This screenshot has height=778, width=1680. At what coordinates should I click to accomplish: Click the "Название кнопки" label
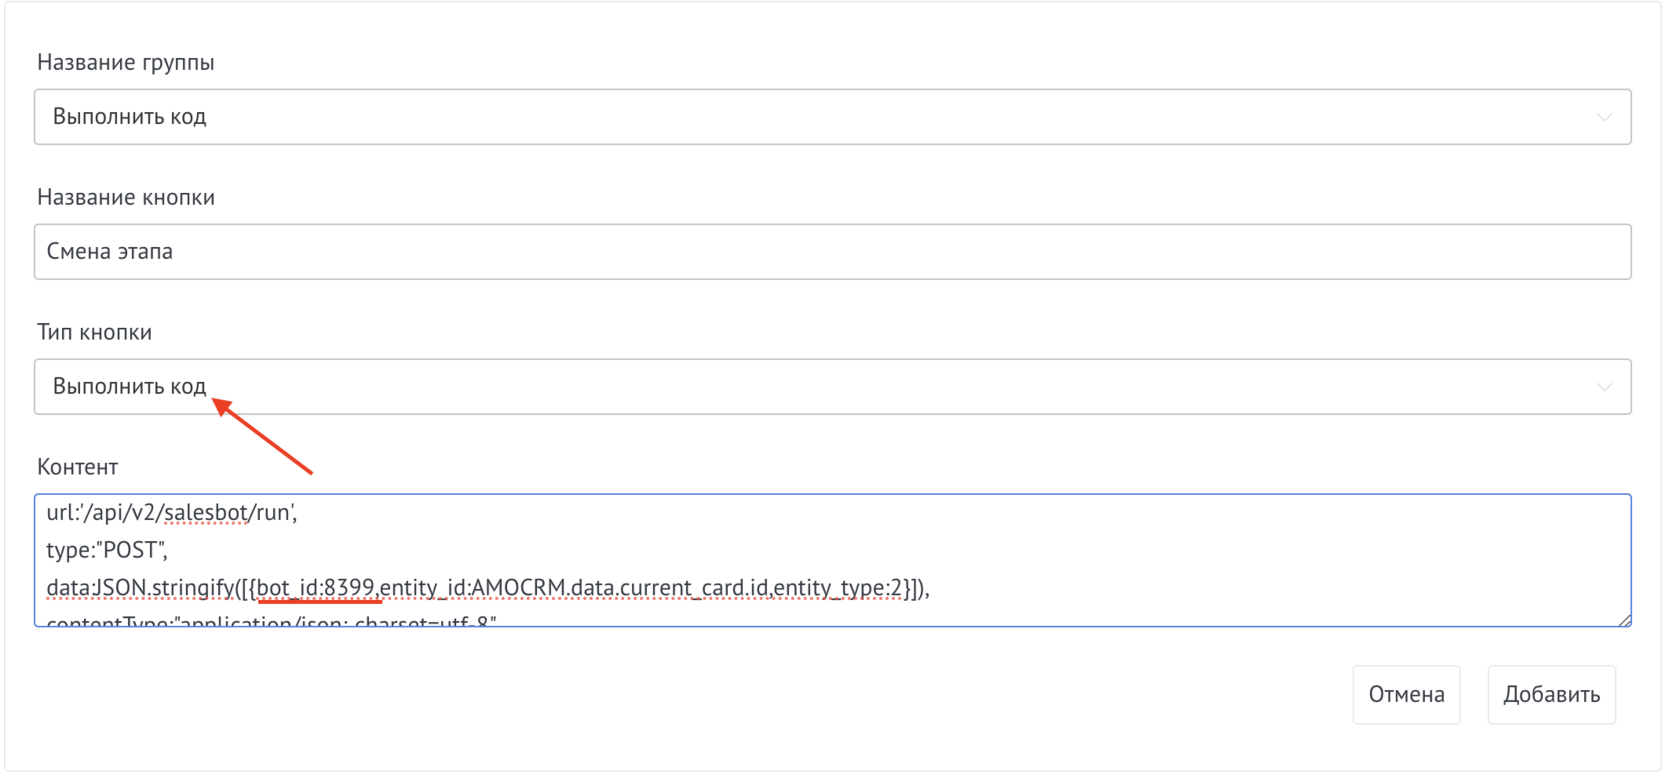pyautogui.click(x=126, y=197)
